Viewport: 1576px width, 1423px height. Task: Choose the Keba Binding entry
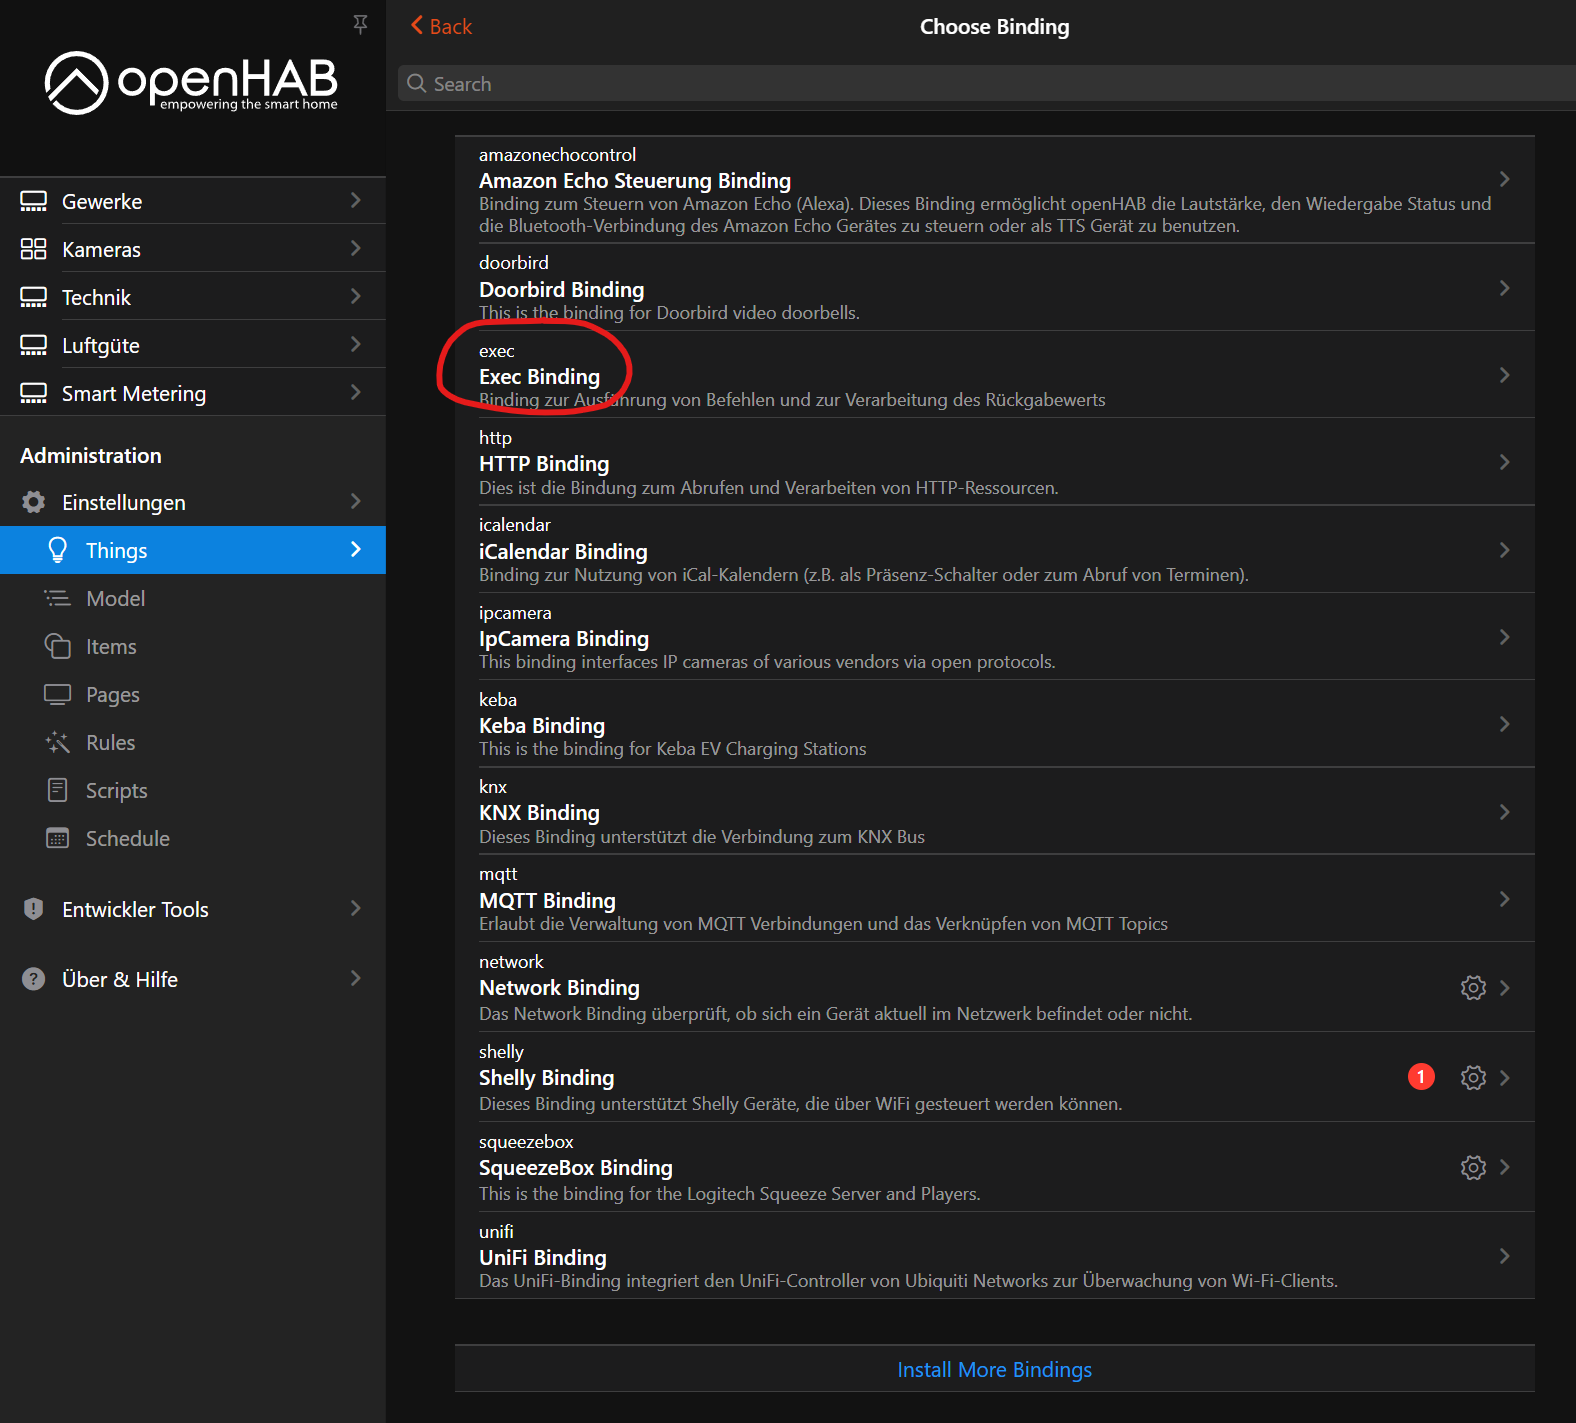pyautogui.click(x=995, y=724)
